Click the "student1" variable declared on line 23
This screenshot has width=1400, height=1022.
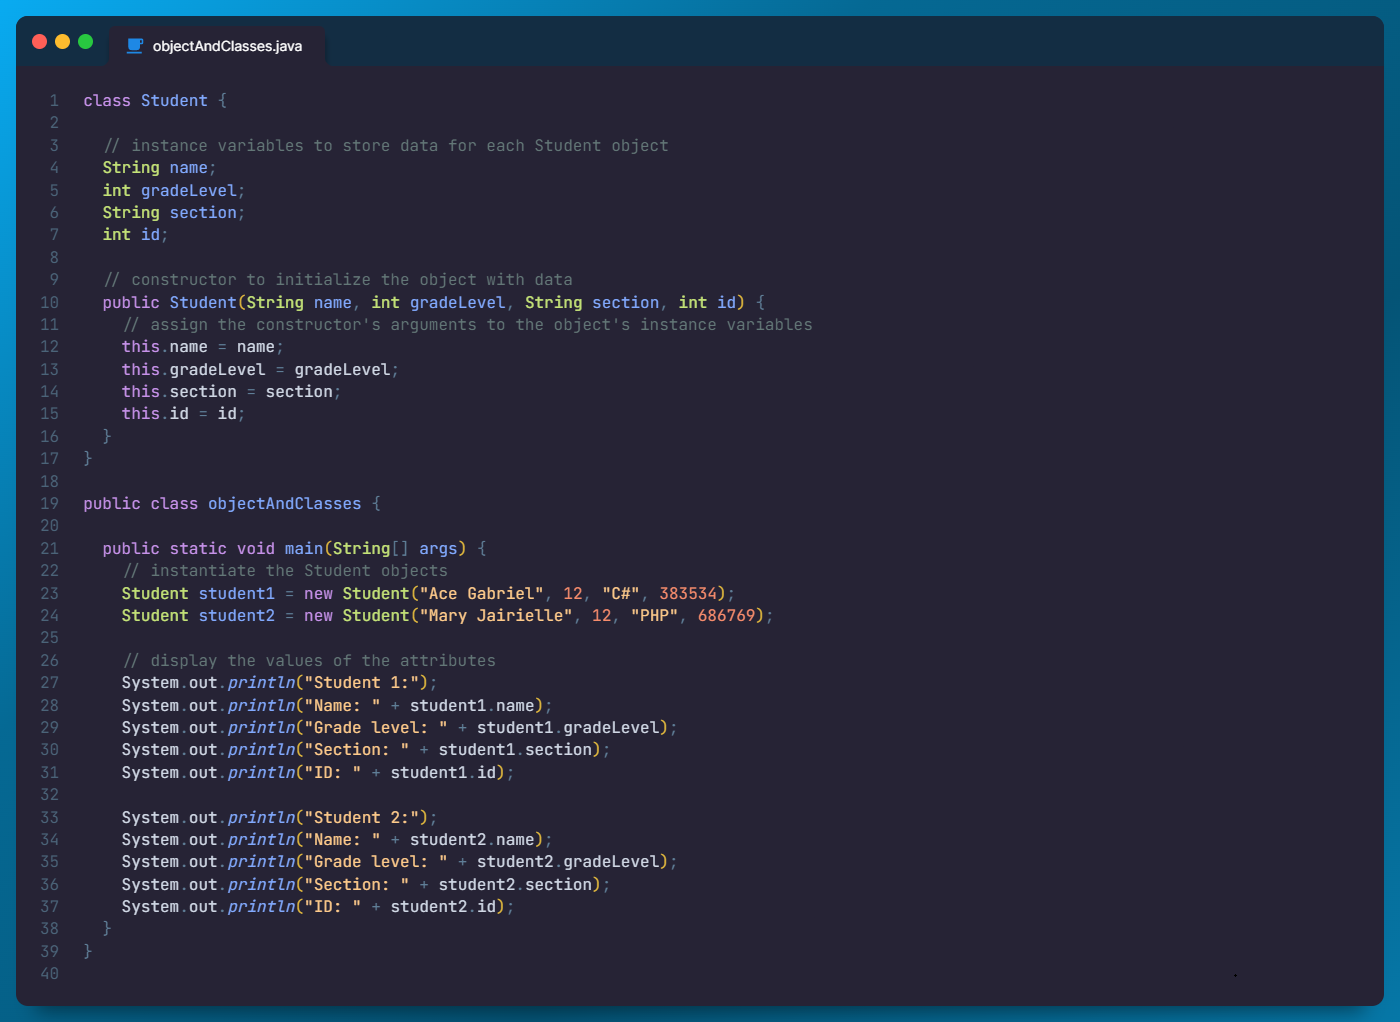coord(236,594)
